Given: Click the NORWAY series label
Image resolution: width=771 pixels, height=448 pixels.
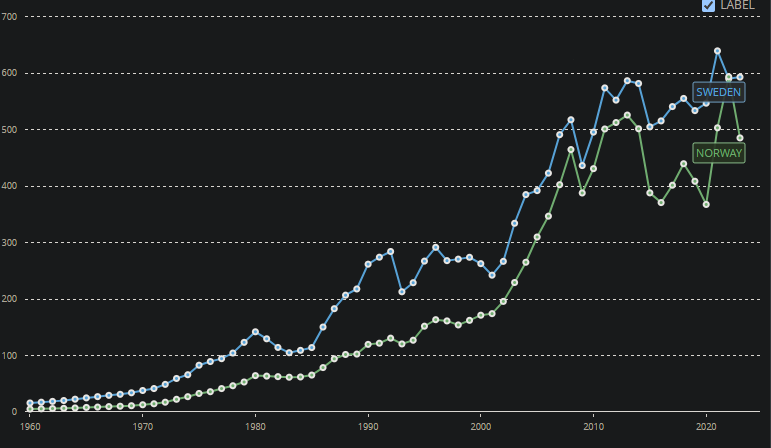Looking at the screenshot, I should (718, 153).
